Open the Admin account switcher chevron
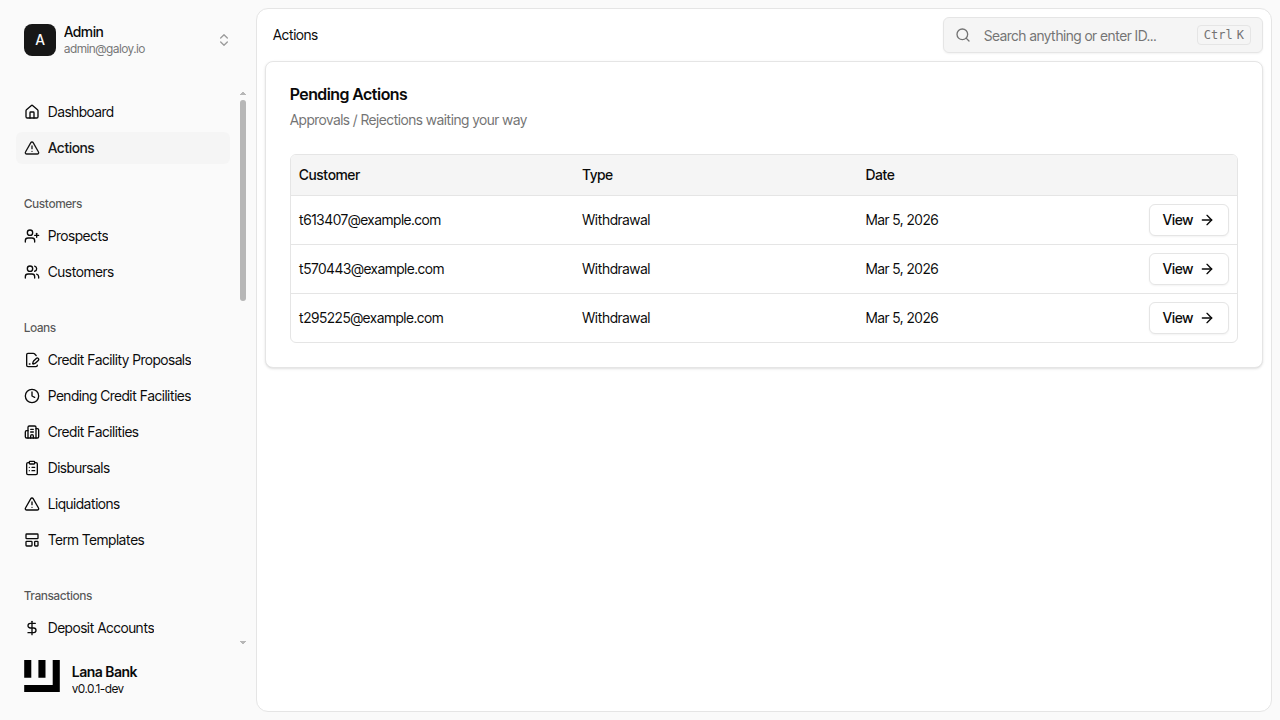The image size is (1280, 720). pos(224,40)
